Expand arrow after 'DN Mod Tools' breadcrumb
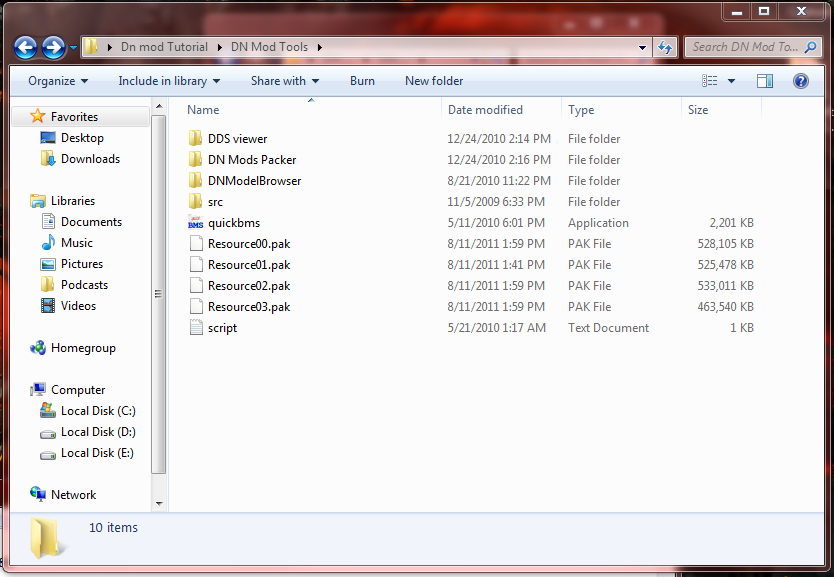This screenshot has height=577, width=834. click(320, 47)
